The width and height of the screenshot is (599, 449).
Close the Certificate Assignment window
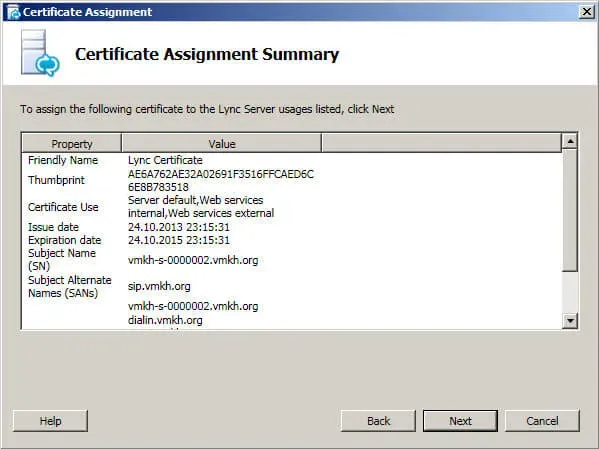click(x=586, y=12)
